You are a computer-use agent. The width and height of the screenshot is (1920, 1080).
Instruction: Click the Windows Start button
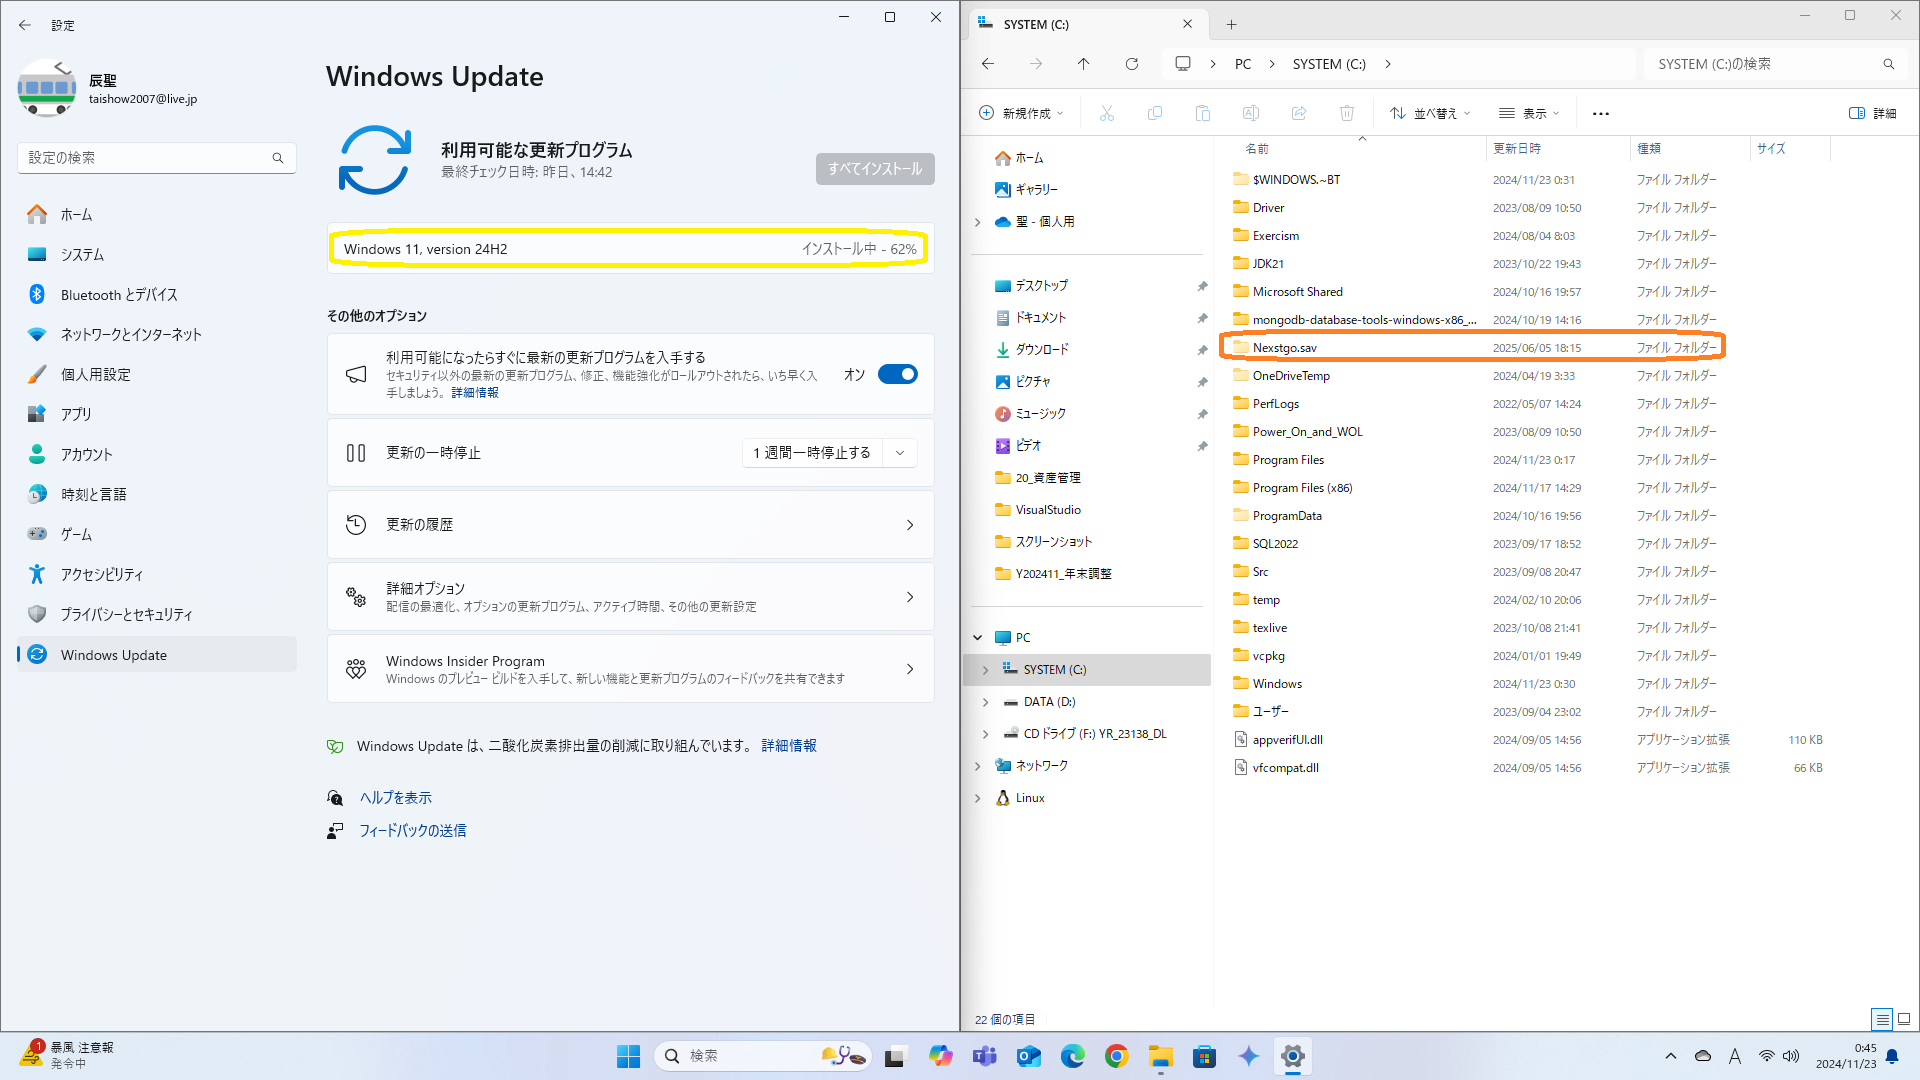point(628,1056)
